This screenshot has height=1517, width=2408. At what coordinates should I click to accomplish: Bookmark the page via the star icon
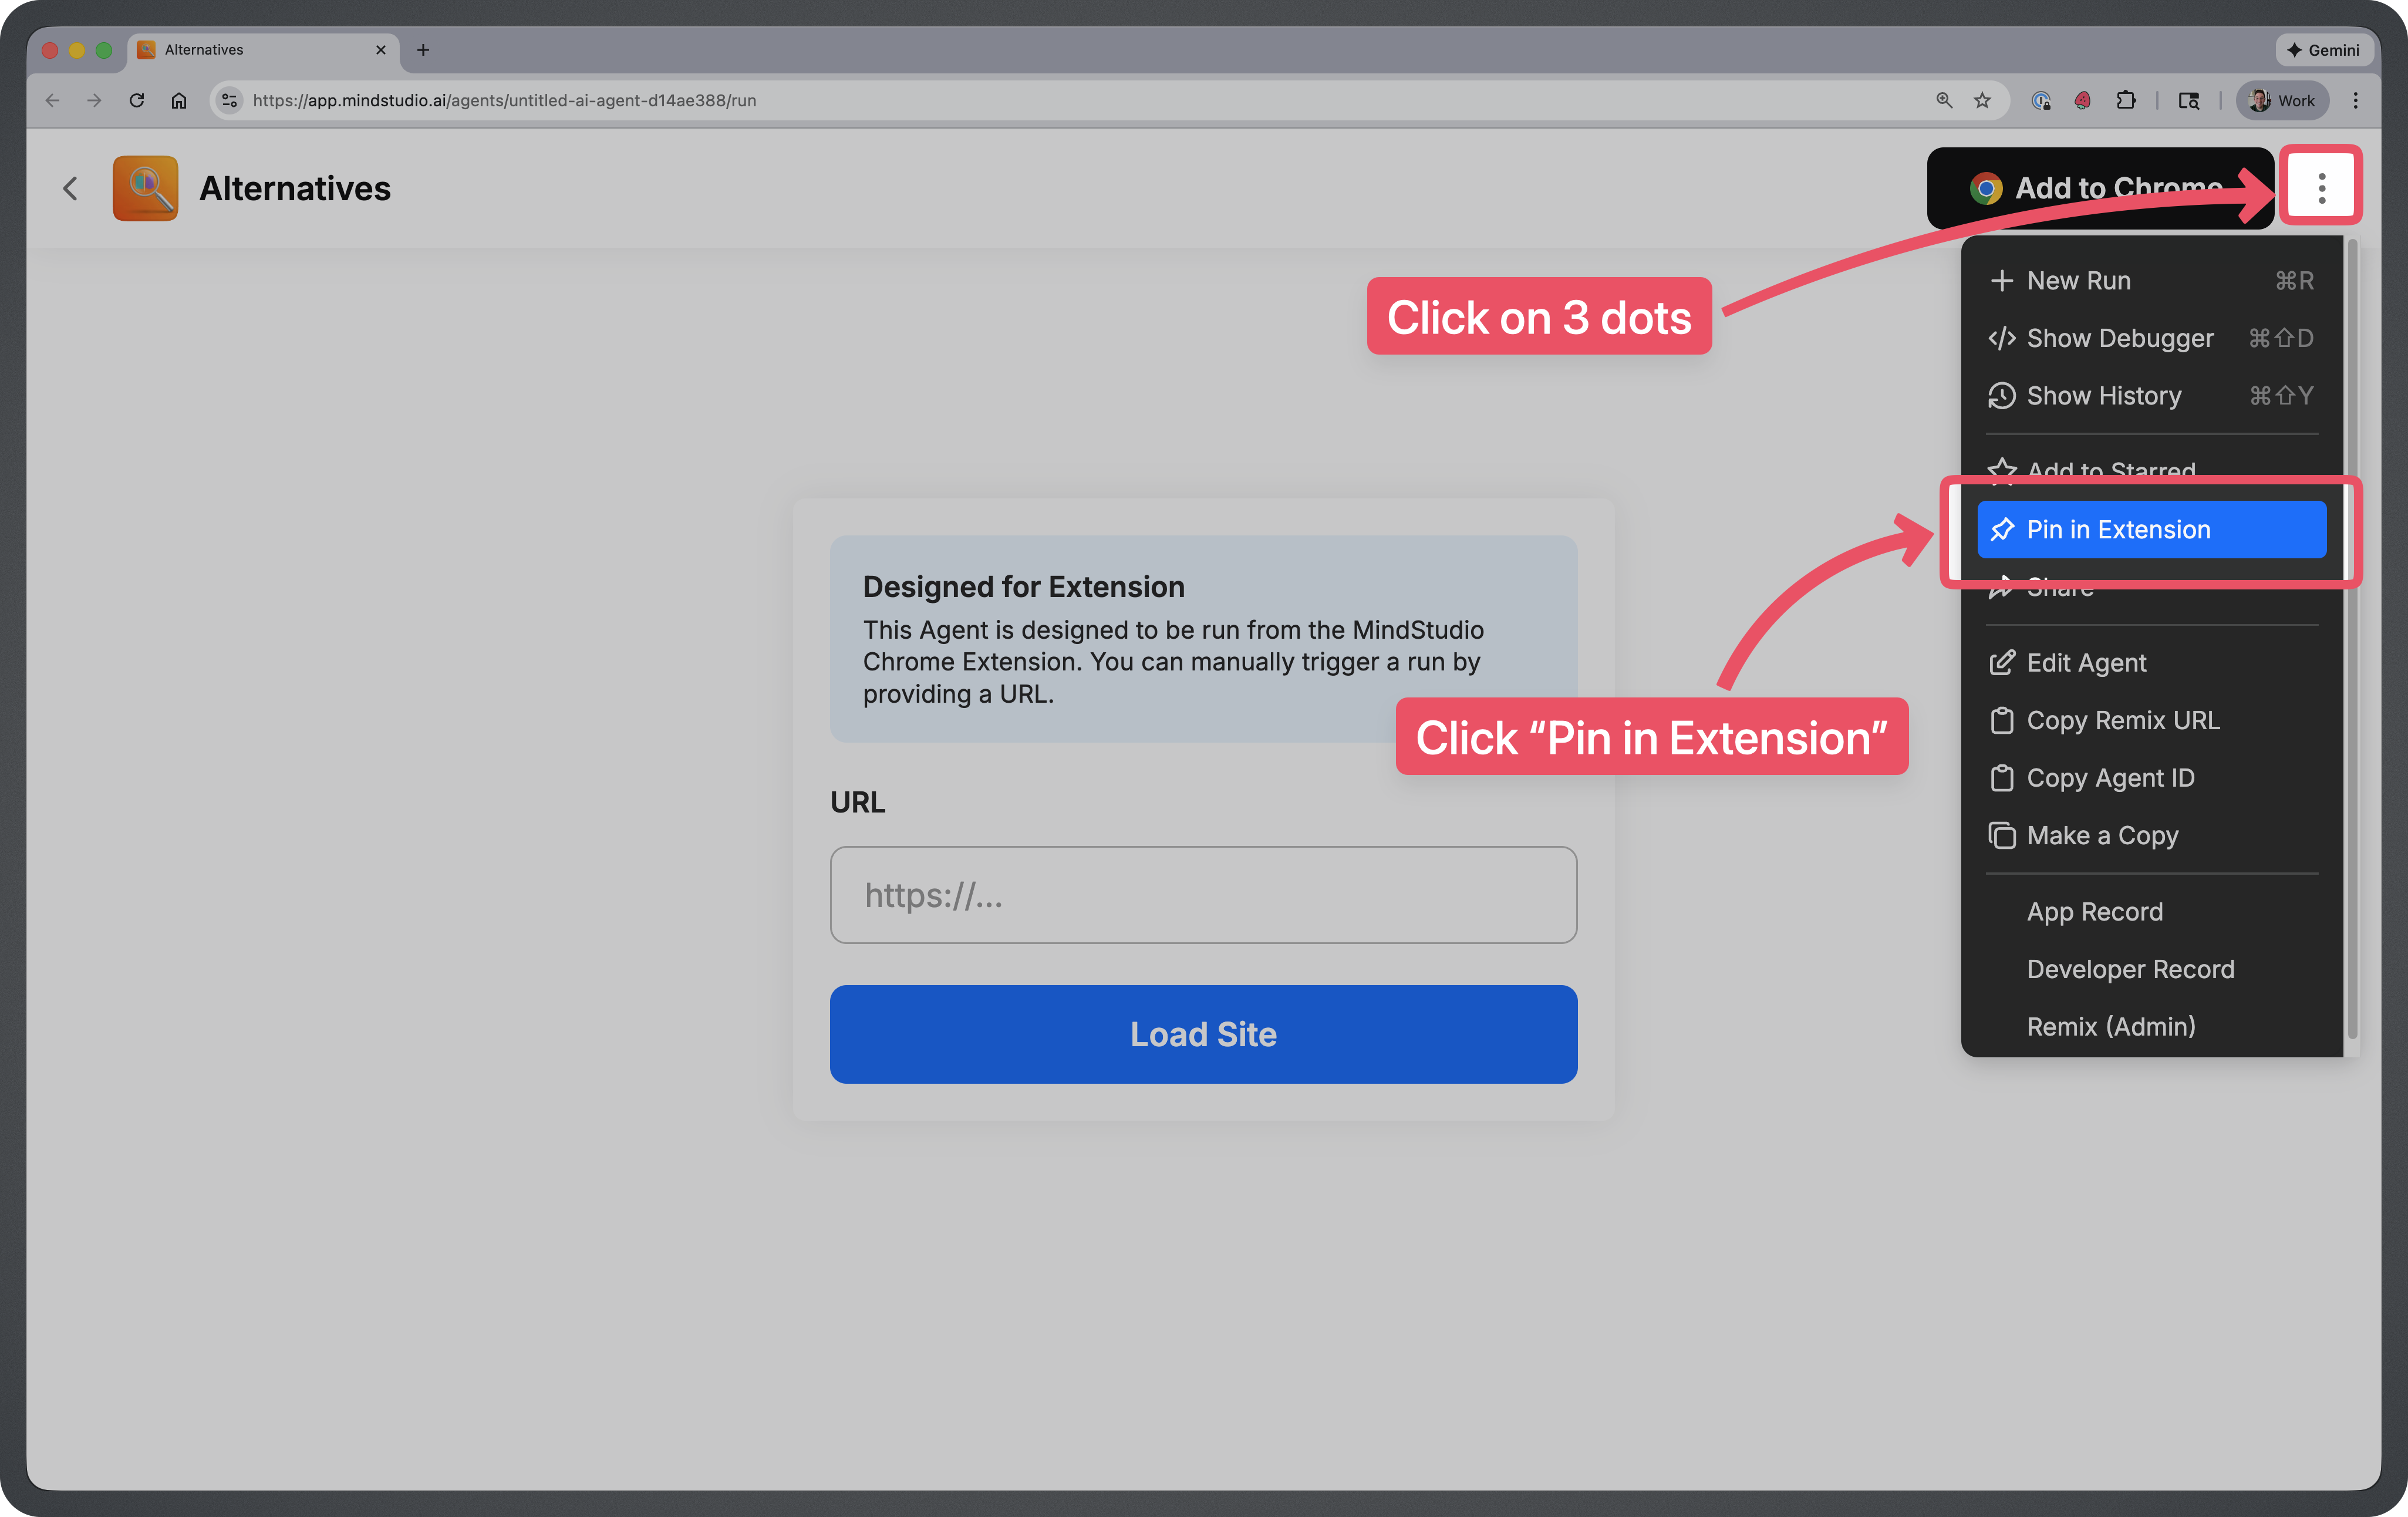point(1982,100)
